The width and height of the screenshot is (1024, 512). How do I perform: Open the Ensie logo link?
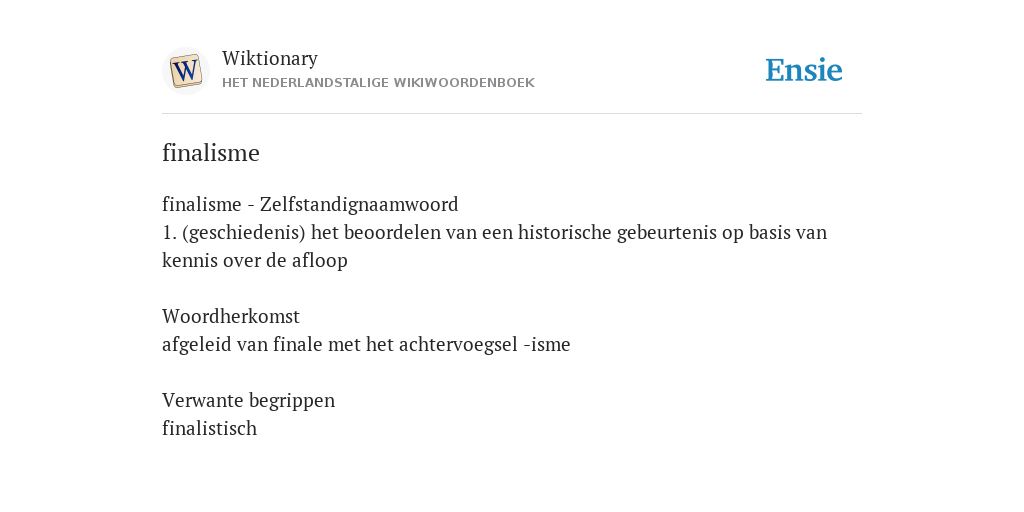804,70
